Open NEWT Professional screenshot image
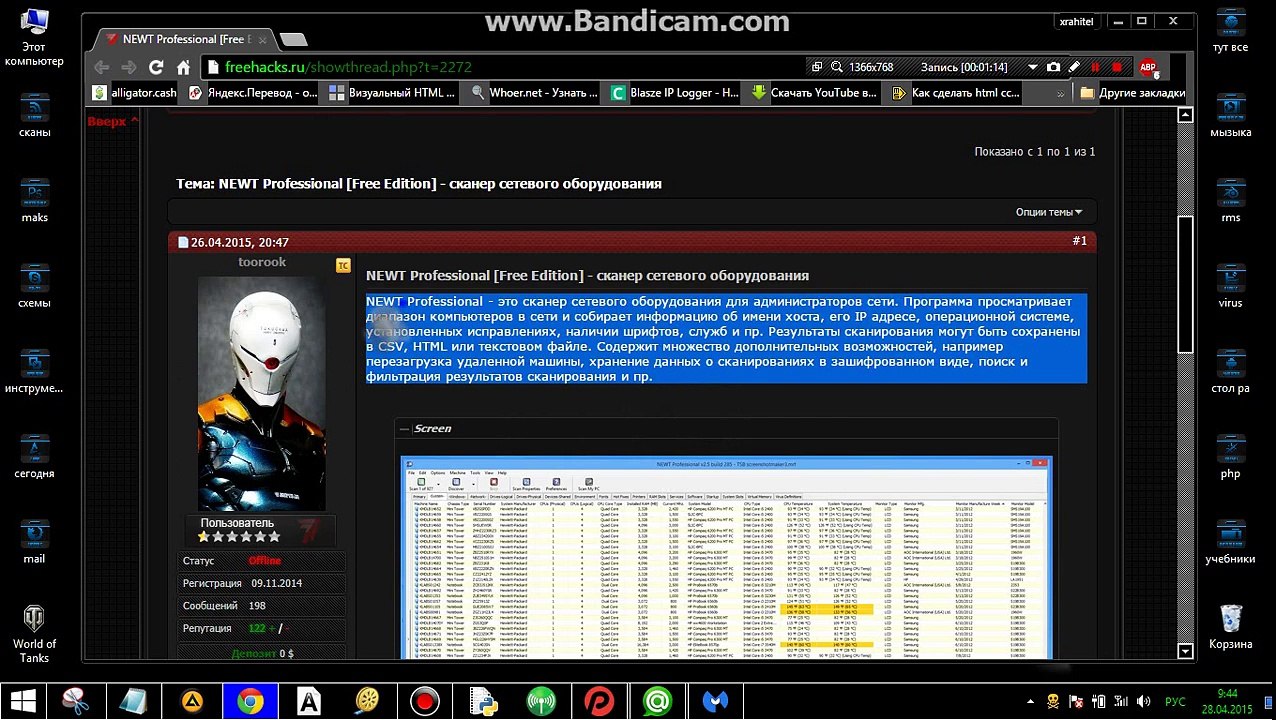The width and height of the screenshot is (1276, 720). coord(726,558)
